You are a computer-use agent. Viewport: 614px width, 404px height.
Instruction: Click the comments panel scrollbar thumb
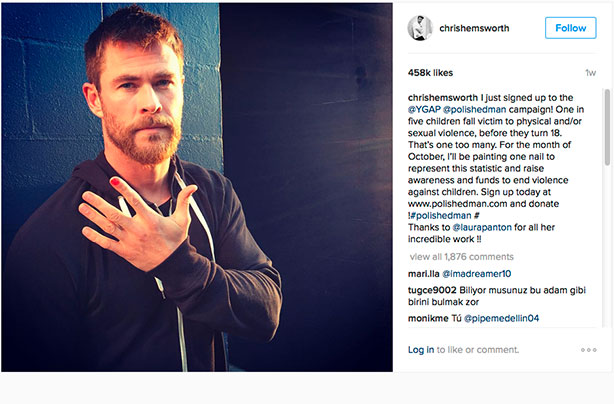(607, 127)
